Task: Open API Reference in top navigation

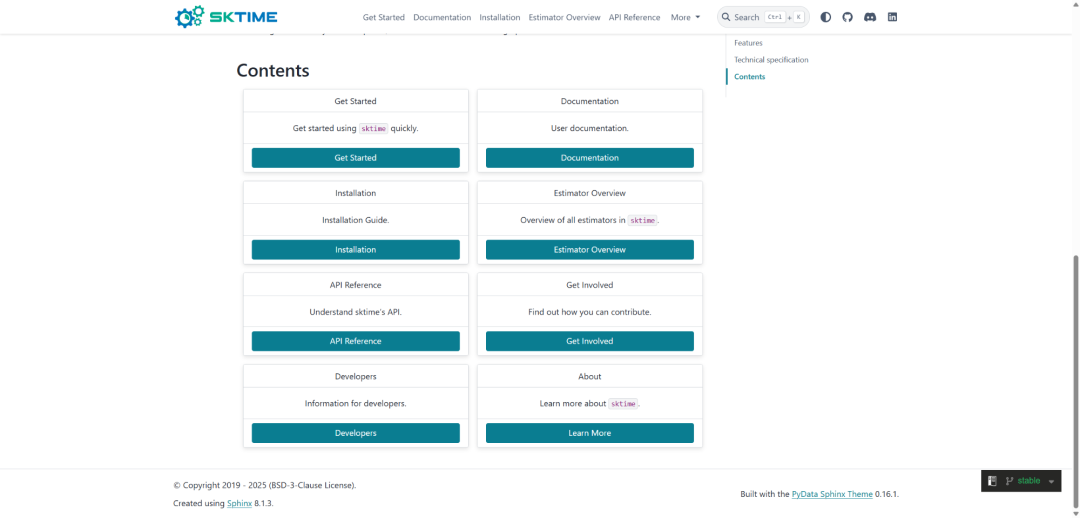Action: tap(634, 17)
